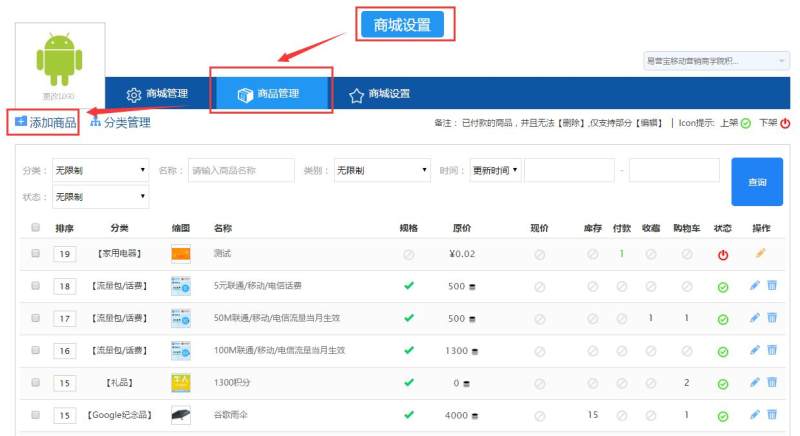Click the edit pencil for 谷歌雨伞 row
The height and width of the screenshot is (436, 800).
click(755, 414)
